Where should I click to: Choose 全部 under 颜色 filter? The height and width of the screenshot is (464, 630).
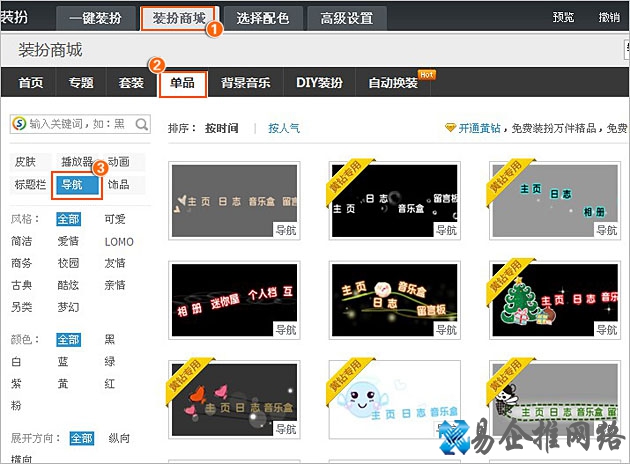pos(68,340)
